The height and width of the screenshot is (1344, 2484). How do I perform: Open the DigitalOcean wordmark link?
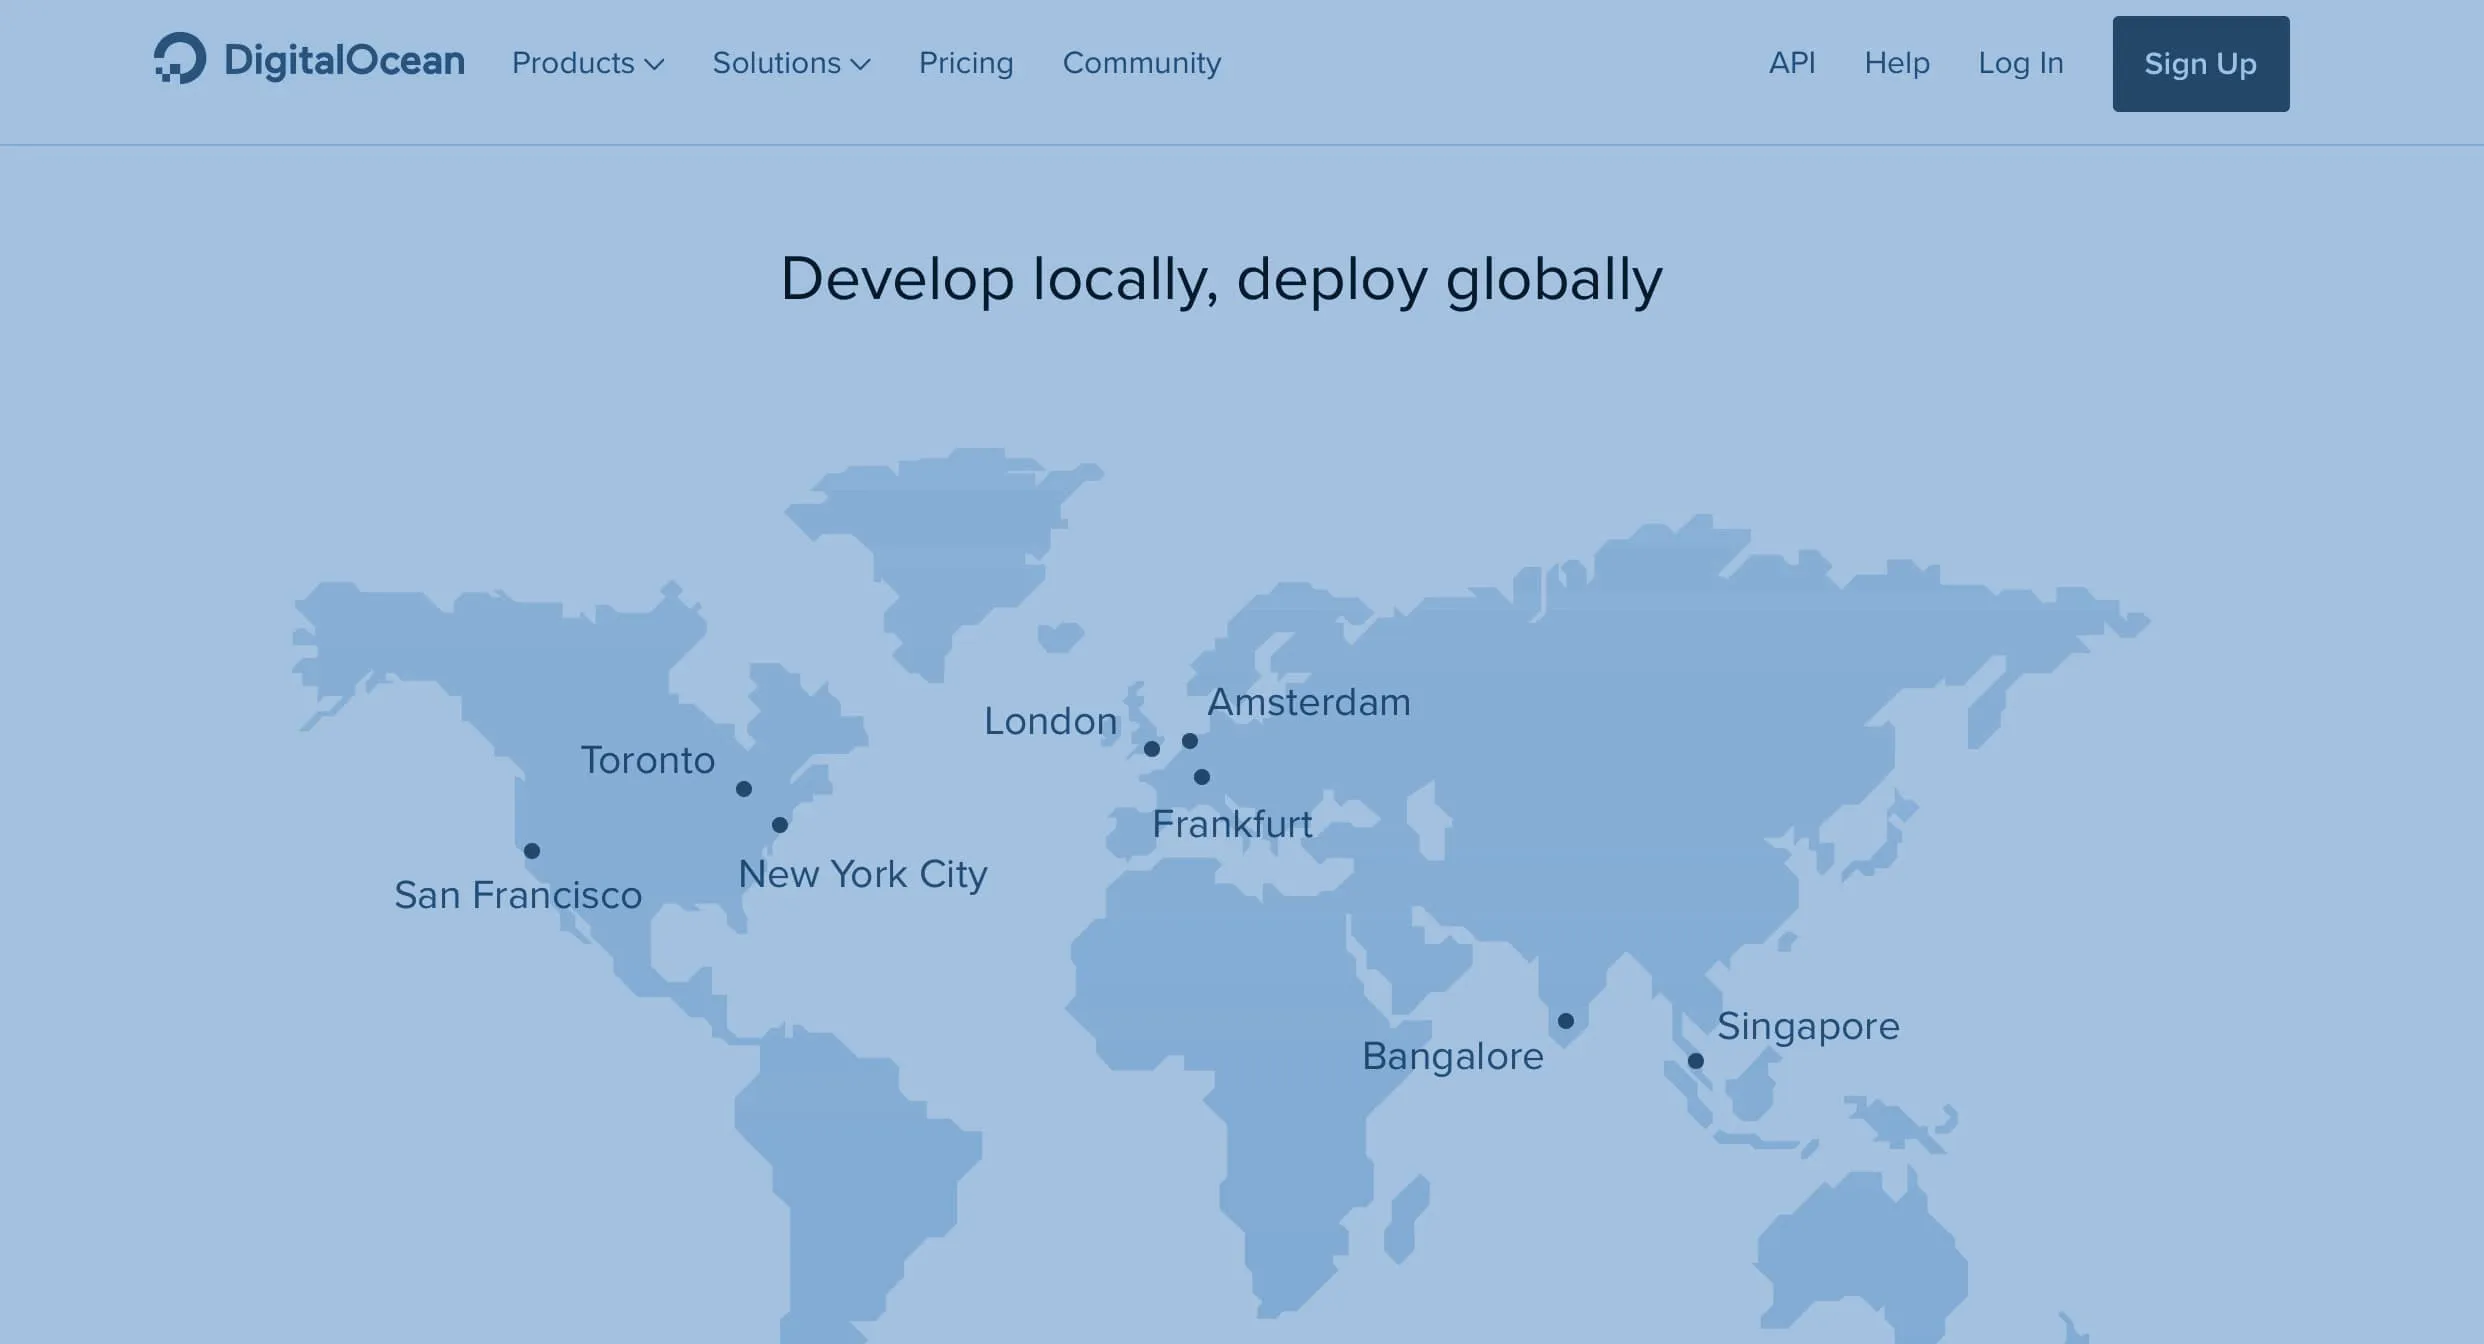point(344,61)
